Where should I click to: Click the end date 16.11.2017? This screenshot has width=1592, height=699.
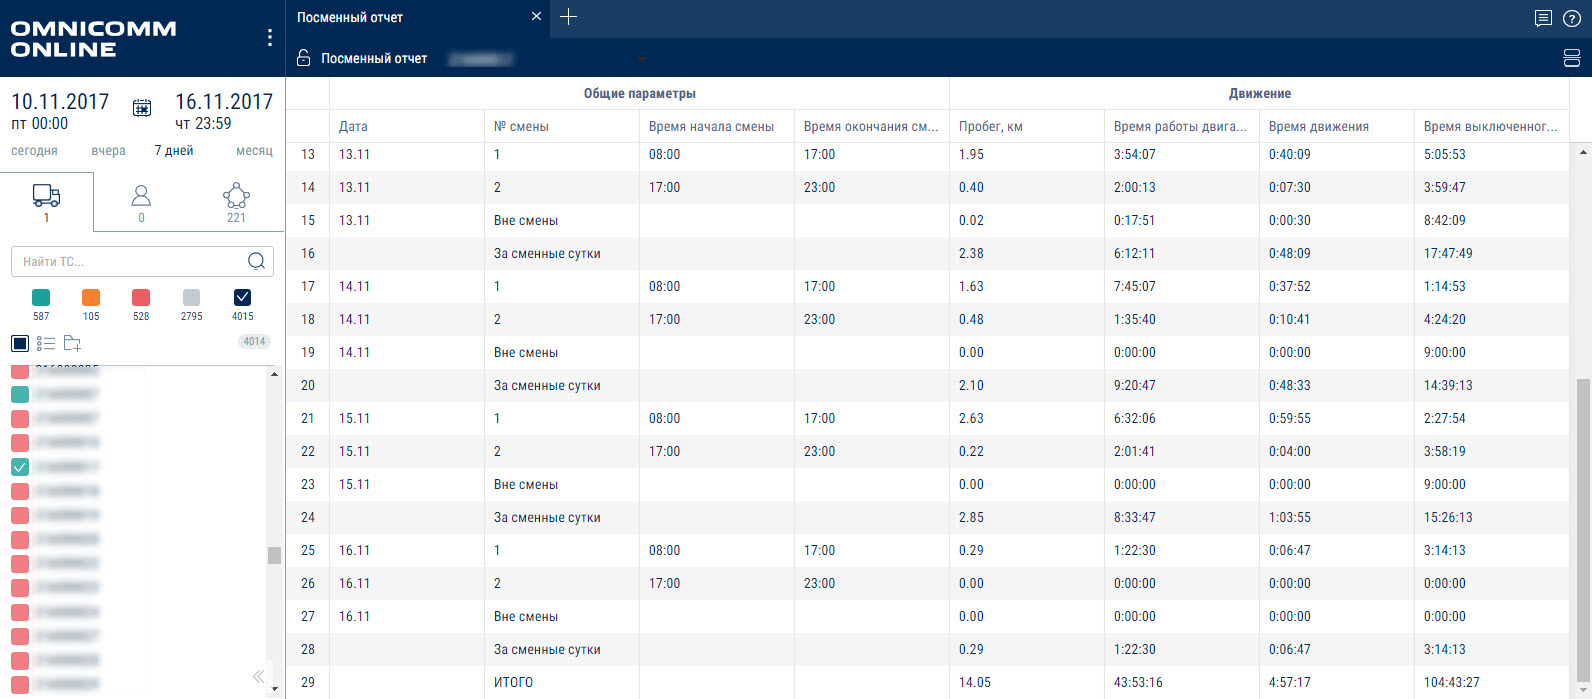(x=224, y=102)
